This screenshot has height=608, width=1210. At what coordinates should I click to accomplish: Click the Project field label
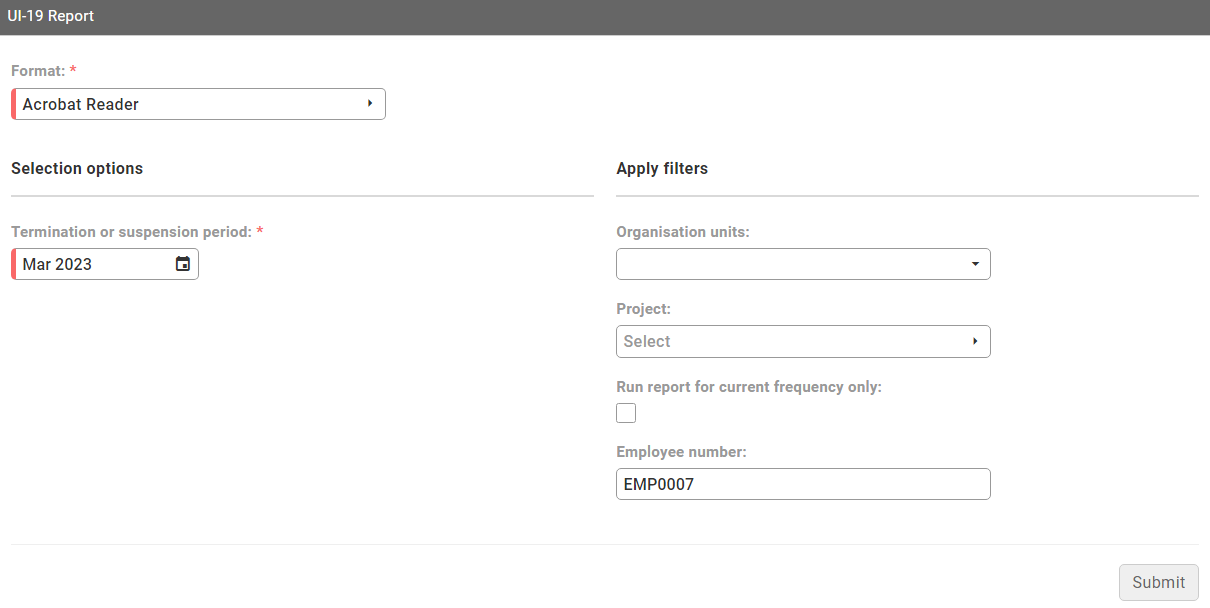(643, 309)
